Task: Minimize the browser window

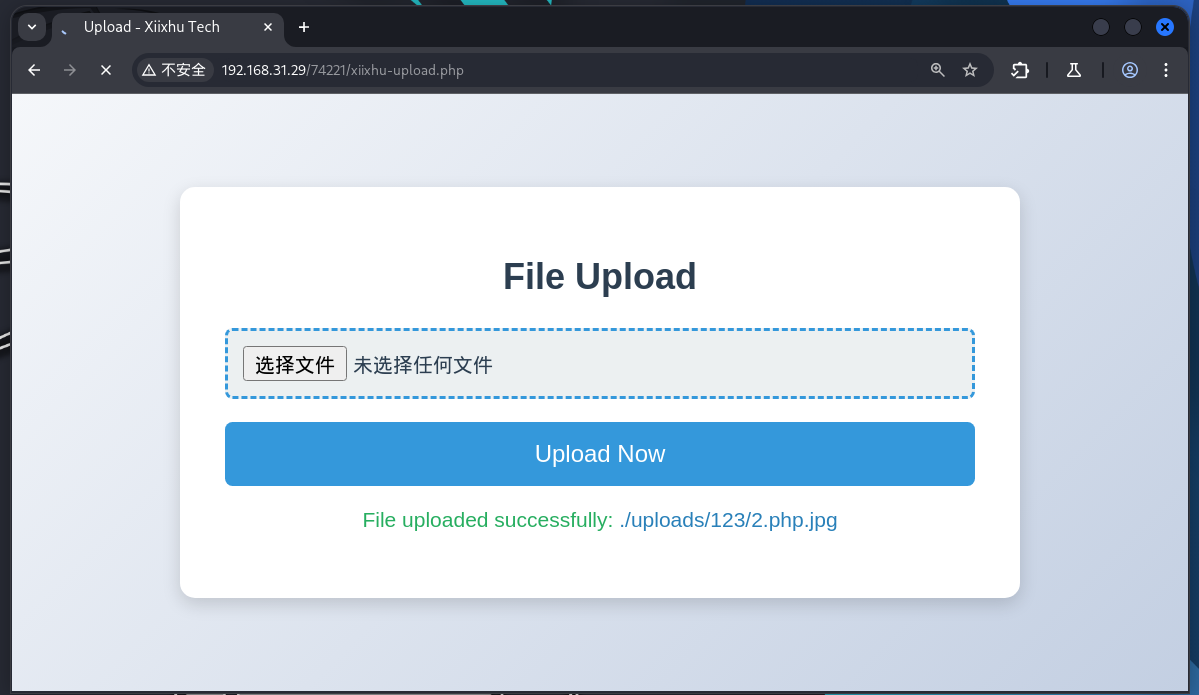Action: coord(1101,27)
